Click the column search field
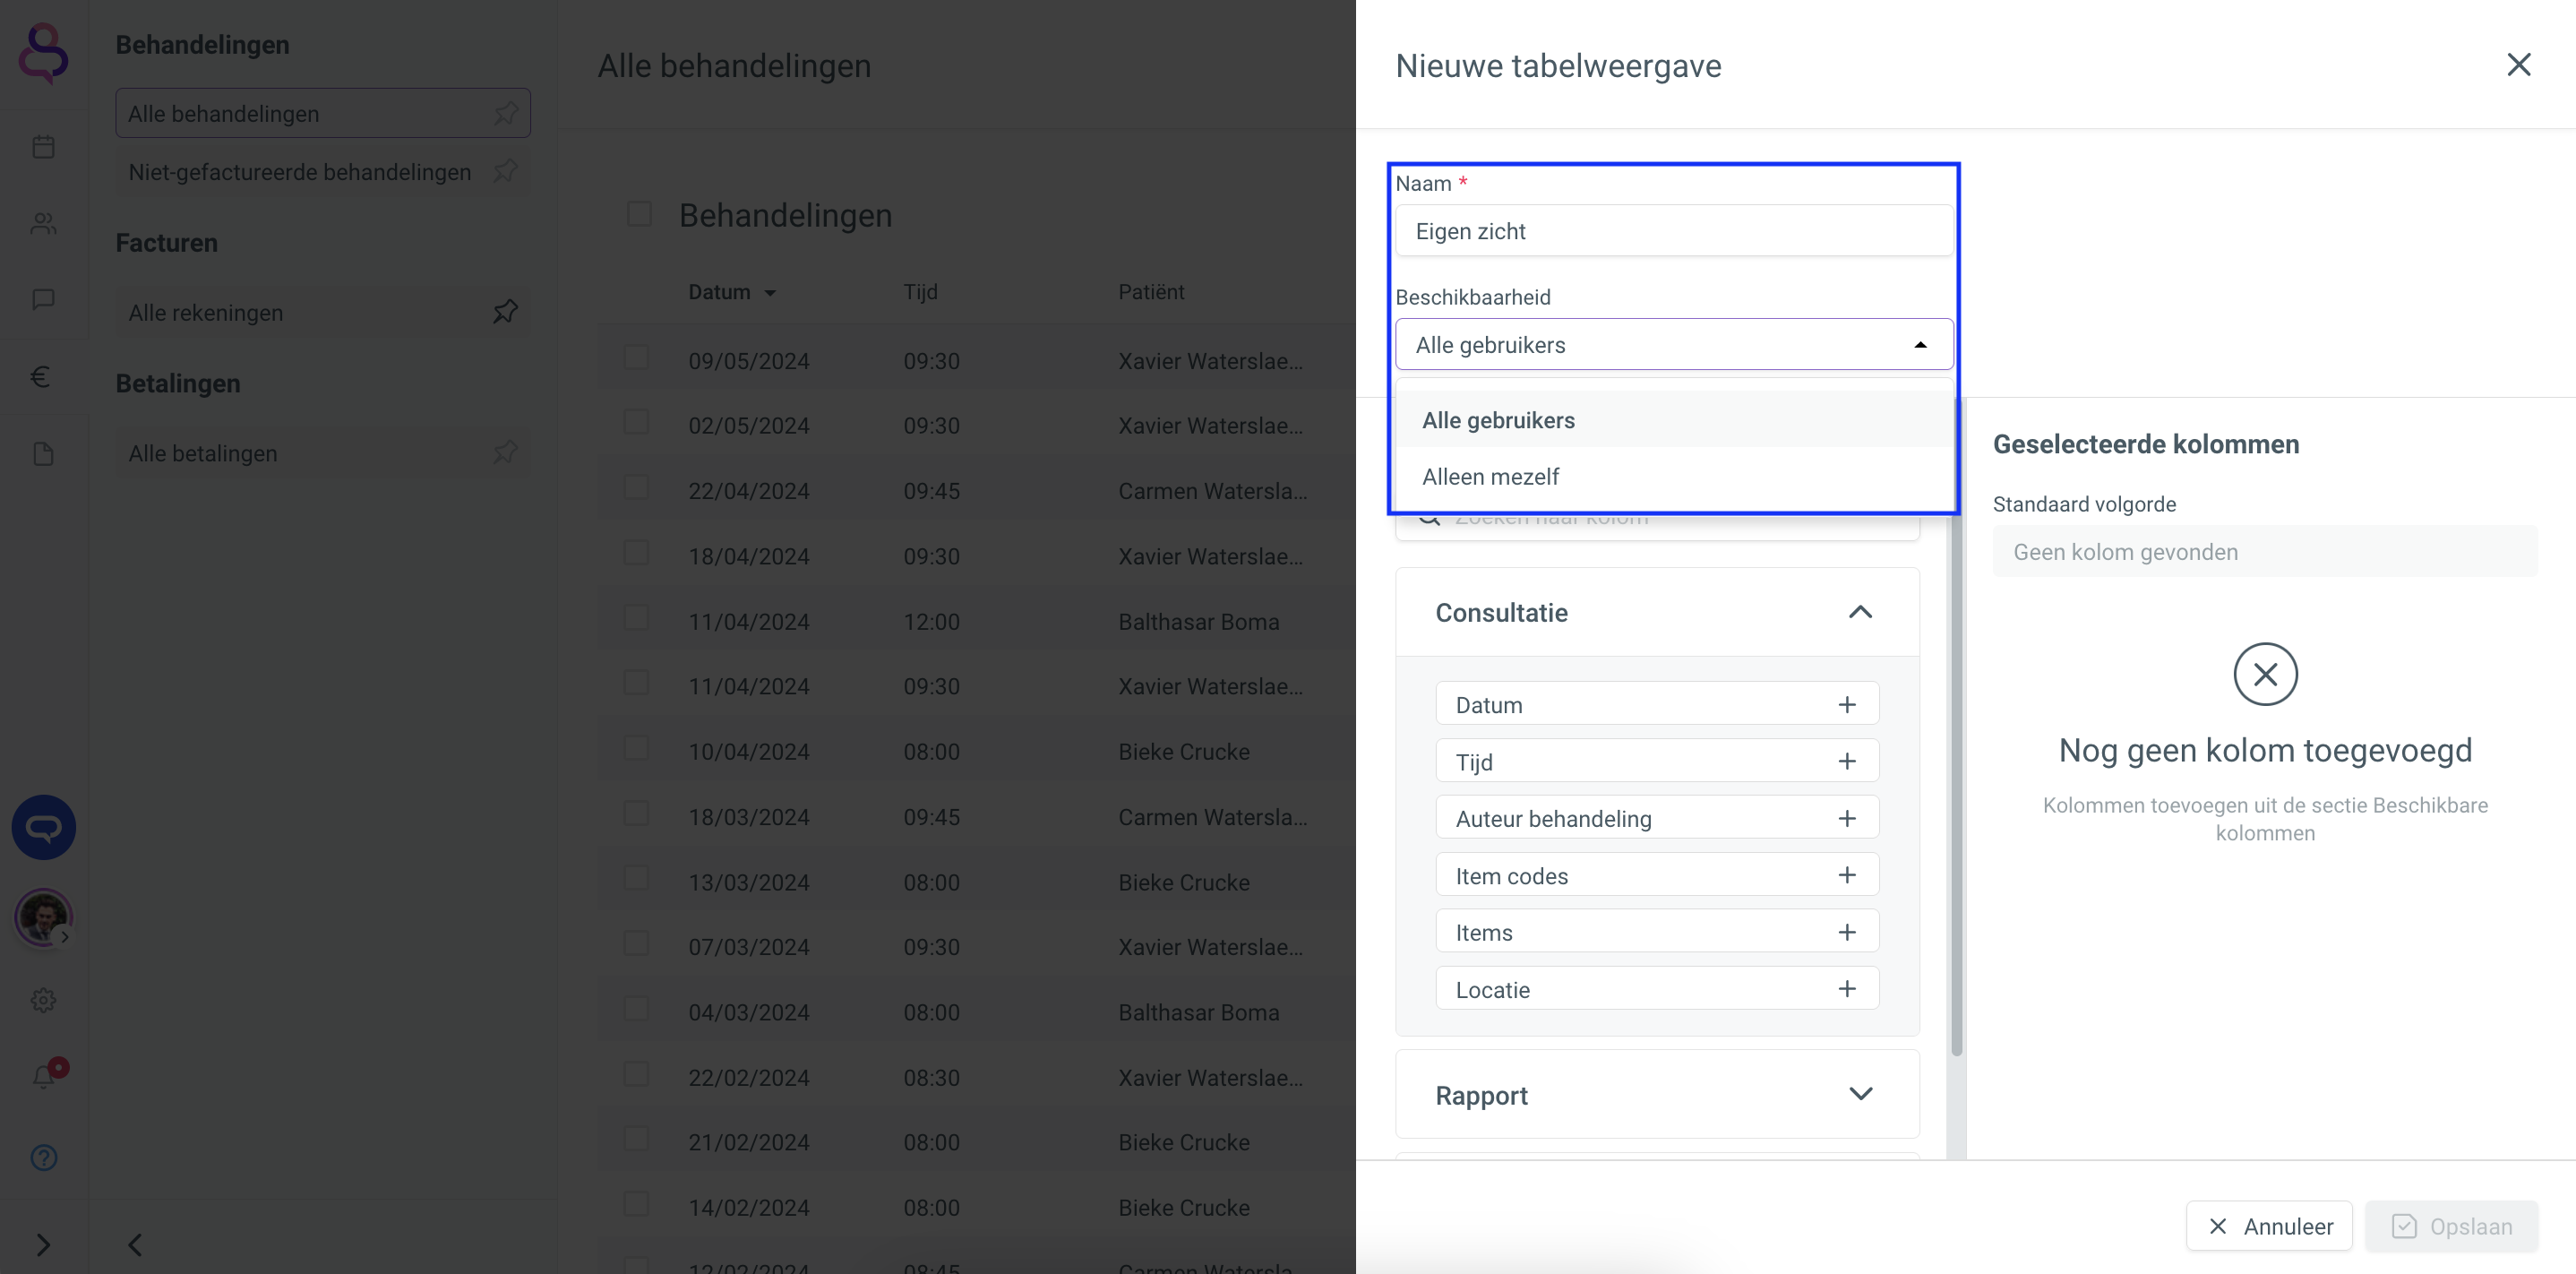The height and width of the screenshot is (1274, 2576). pyautogui.click(x=1657, y=525)
